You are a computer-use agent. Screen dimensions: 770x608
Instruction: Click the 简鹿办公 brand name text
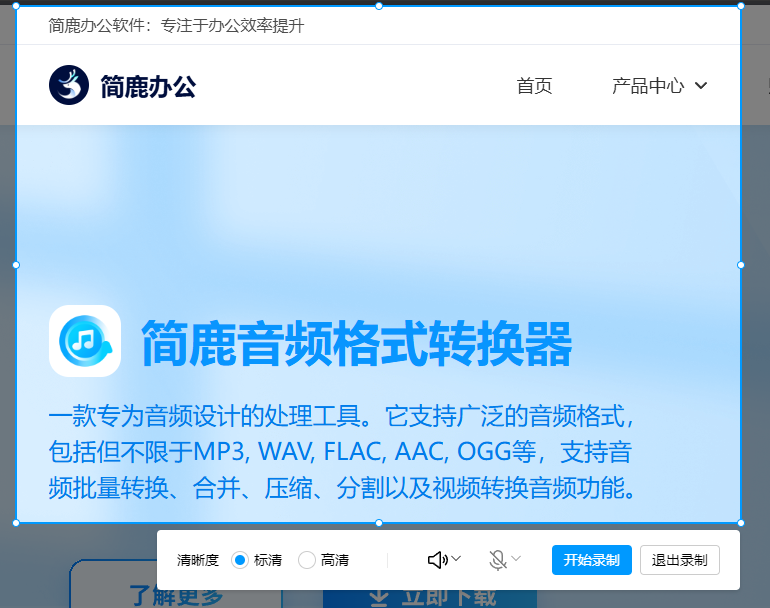coord(148,87)
